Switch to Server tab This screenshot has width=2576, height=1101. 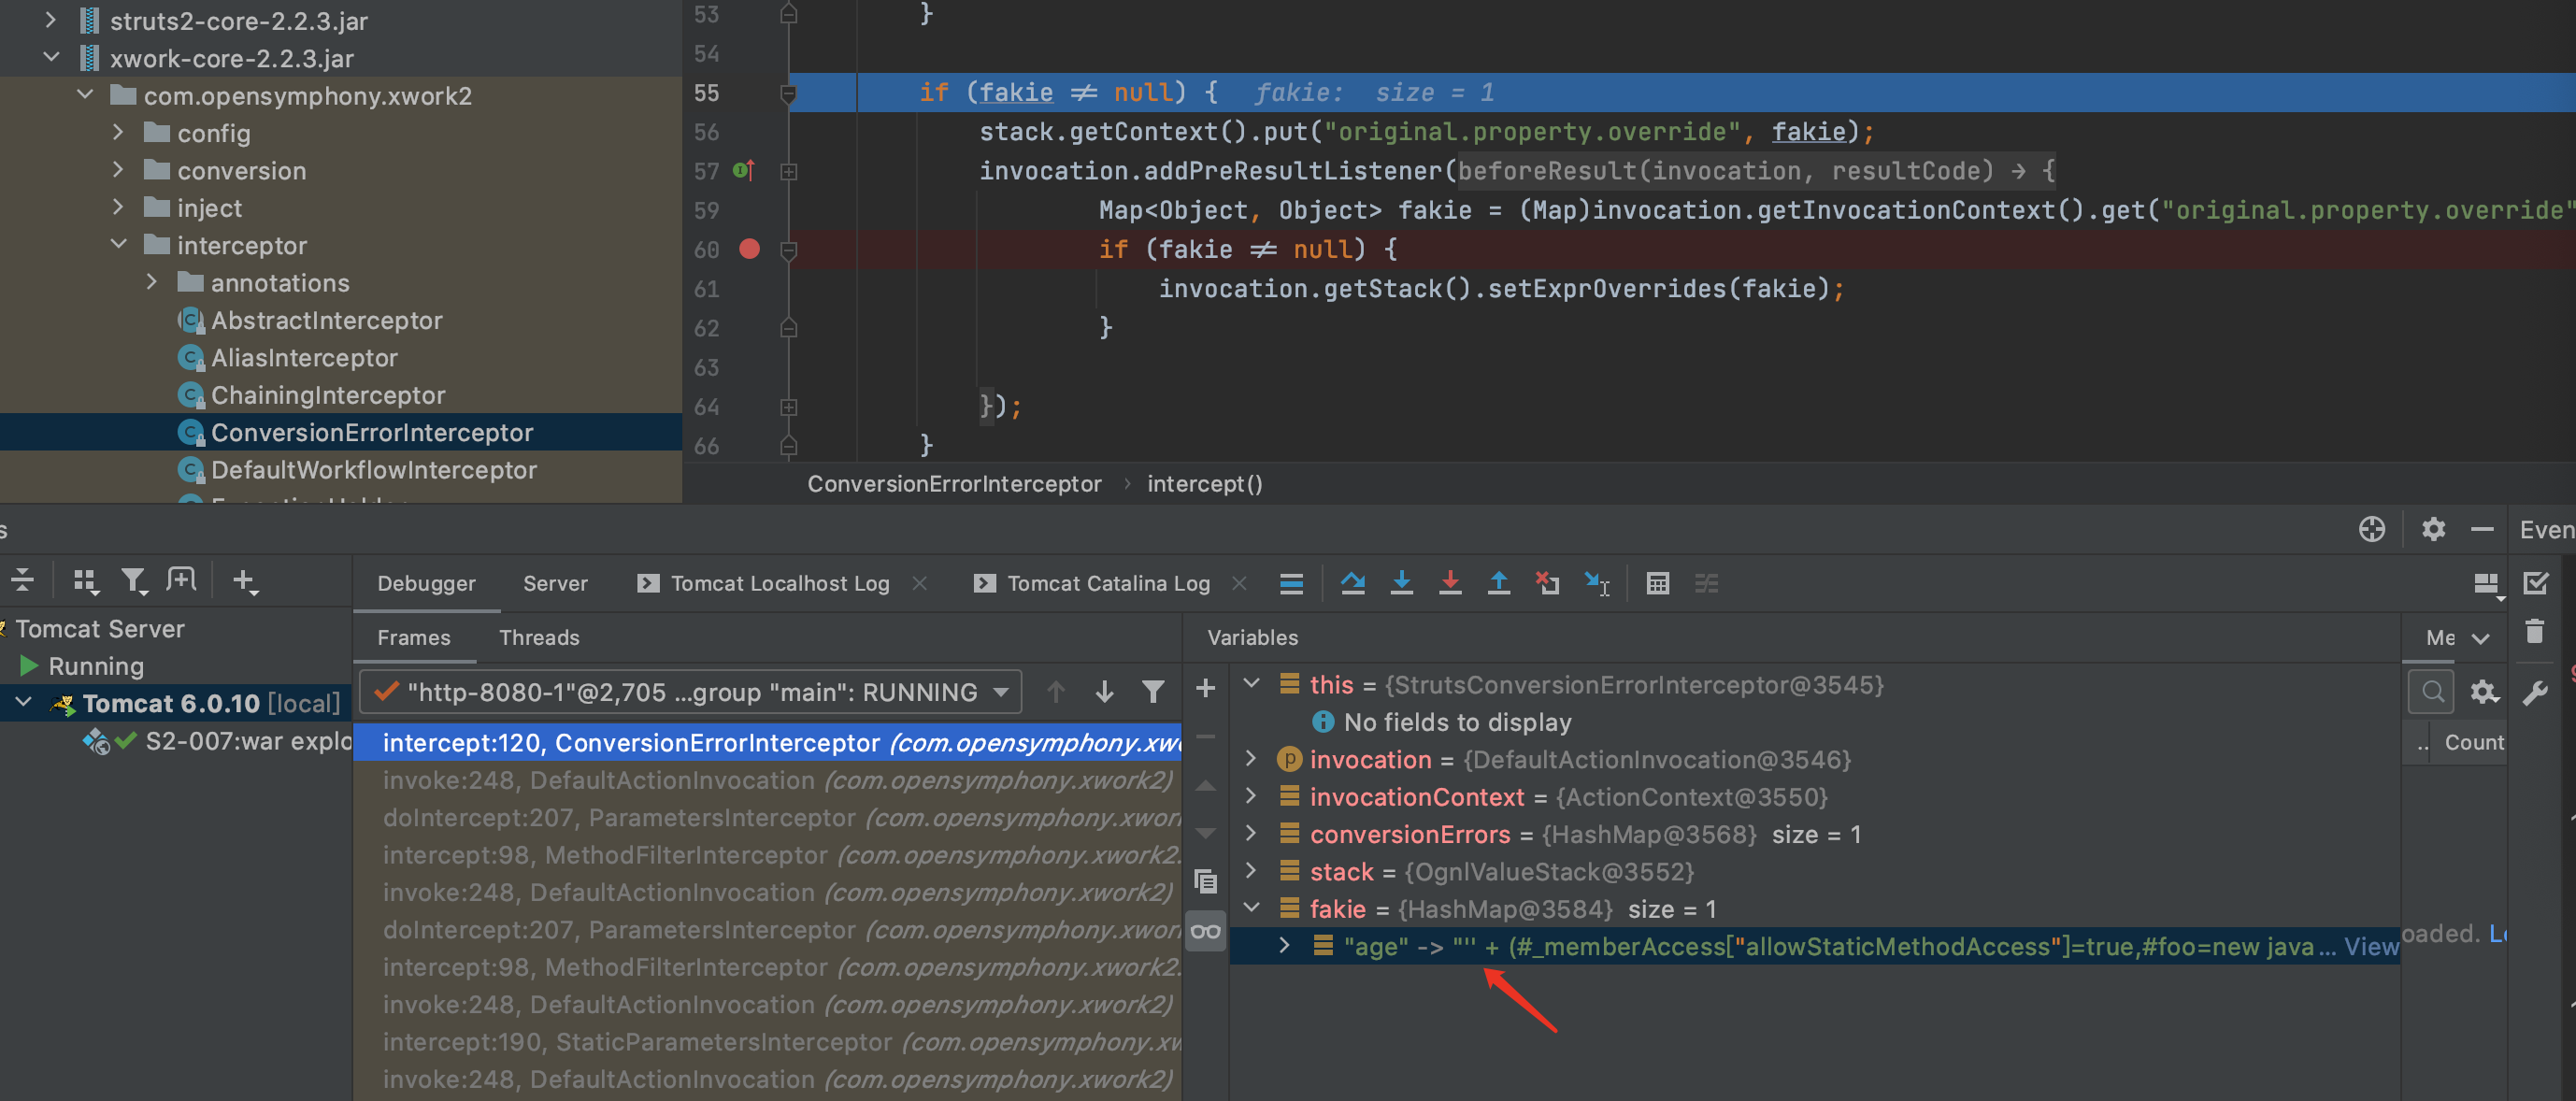555,583
